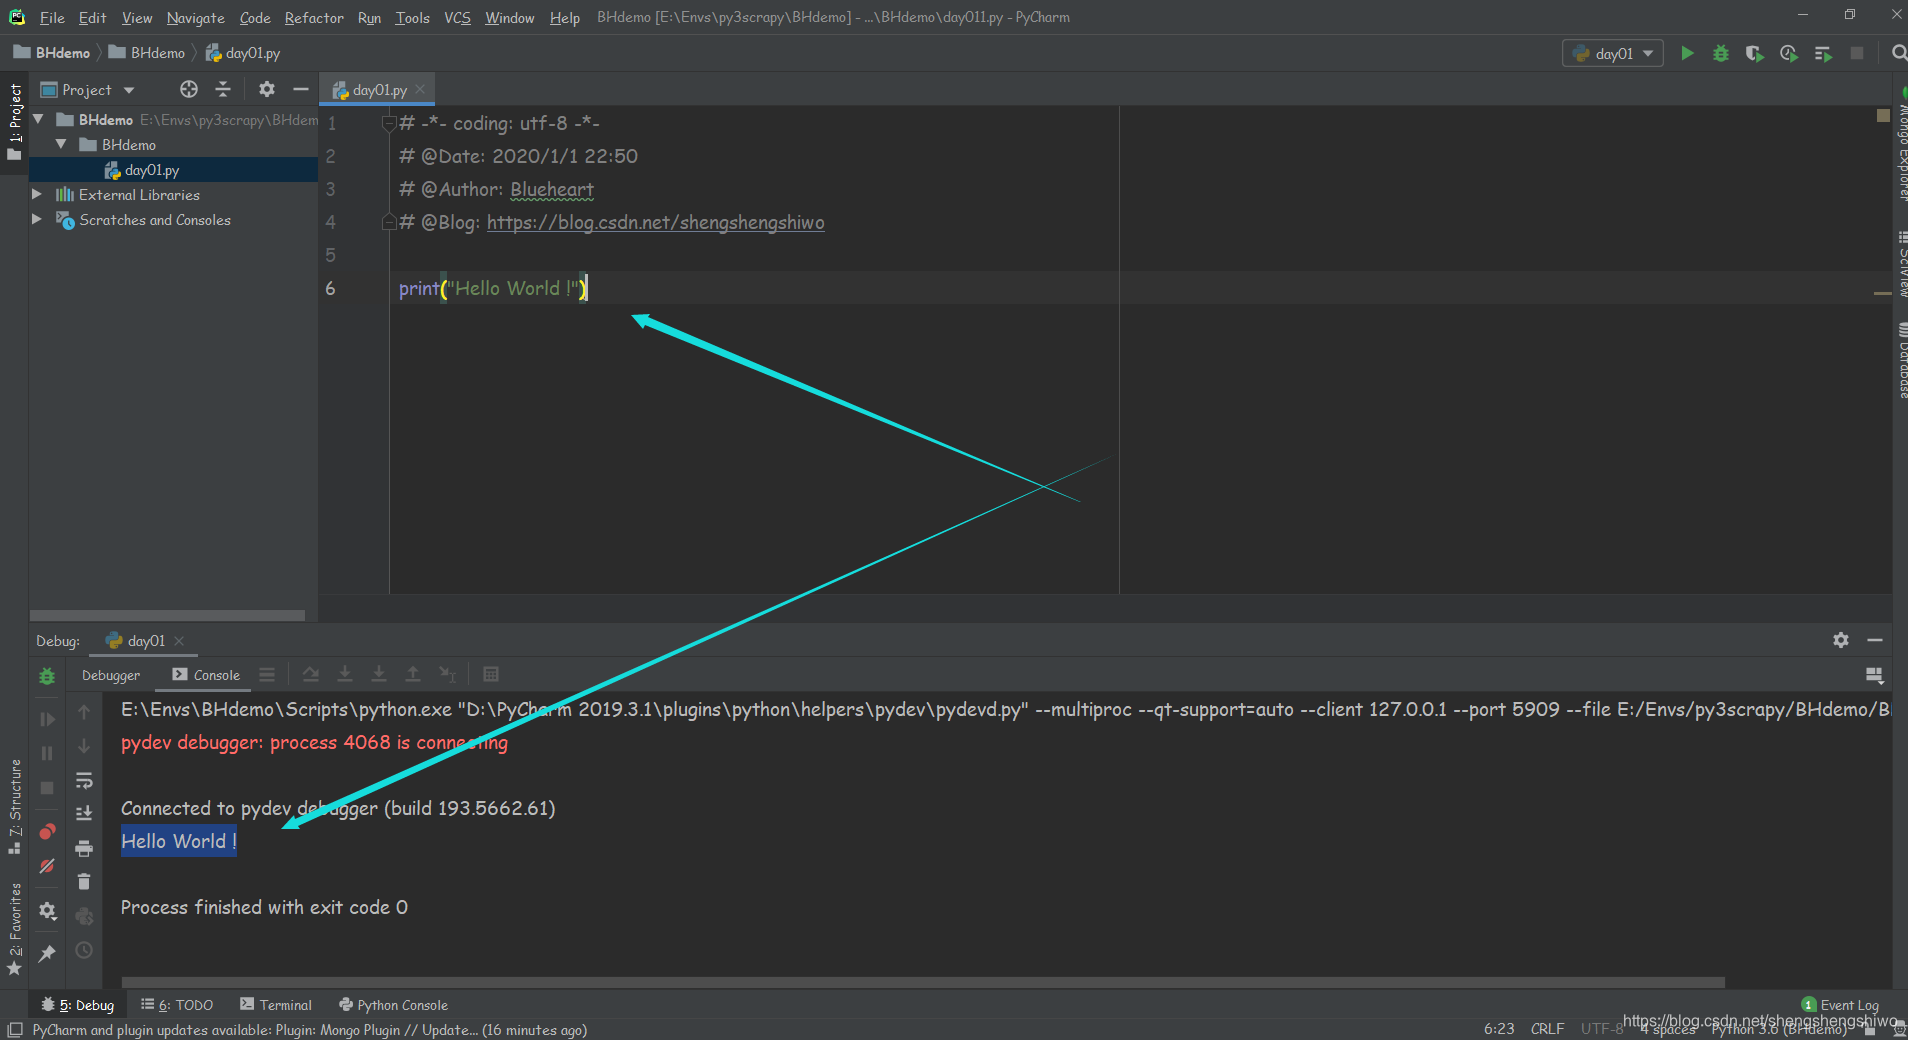Viewport: 1908px width, 1040px height.
Task: Open Project panel settings gear
Action: click(x=267, y=89)
